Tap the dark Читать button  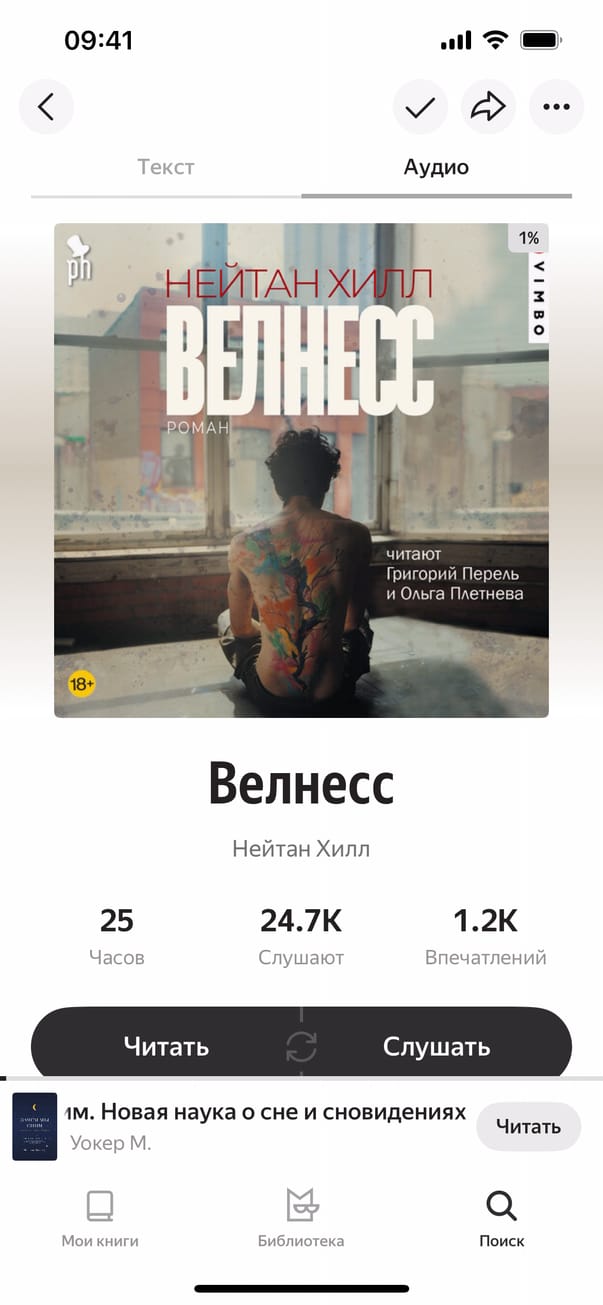point(166,1047)
